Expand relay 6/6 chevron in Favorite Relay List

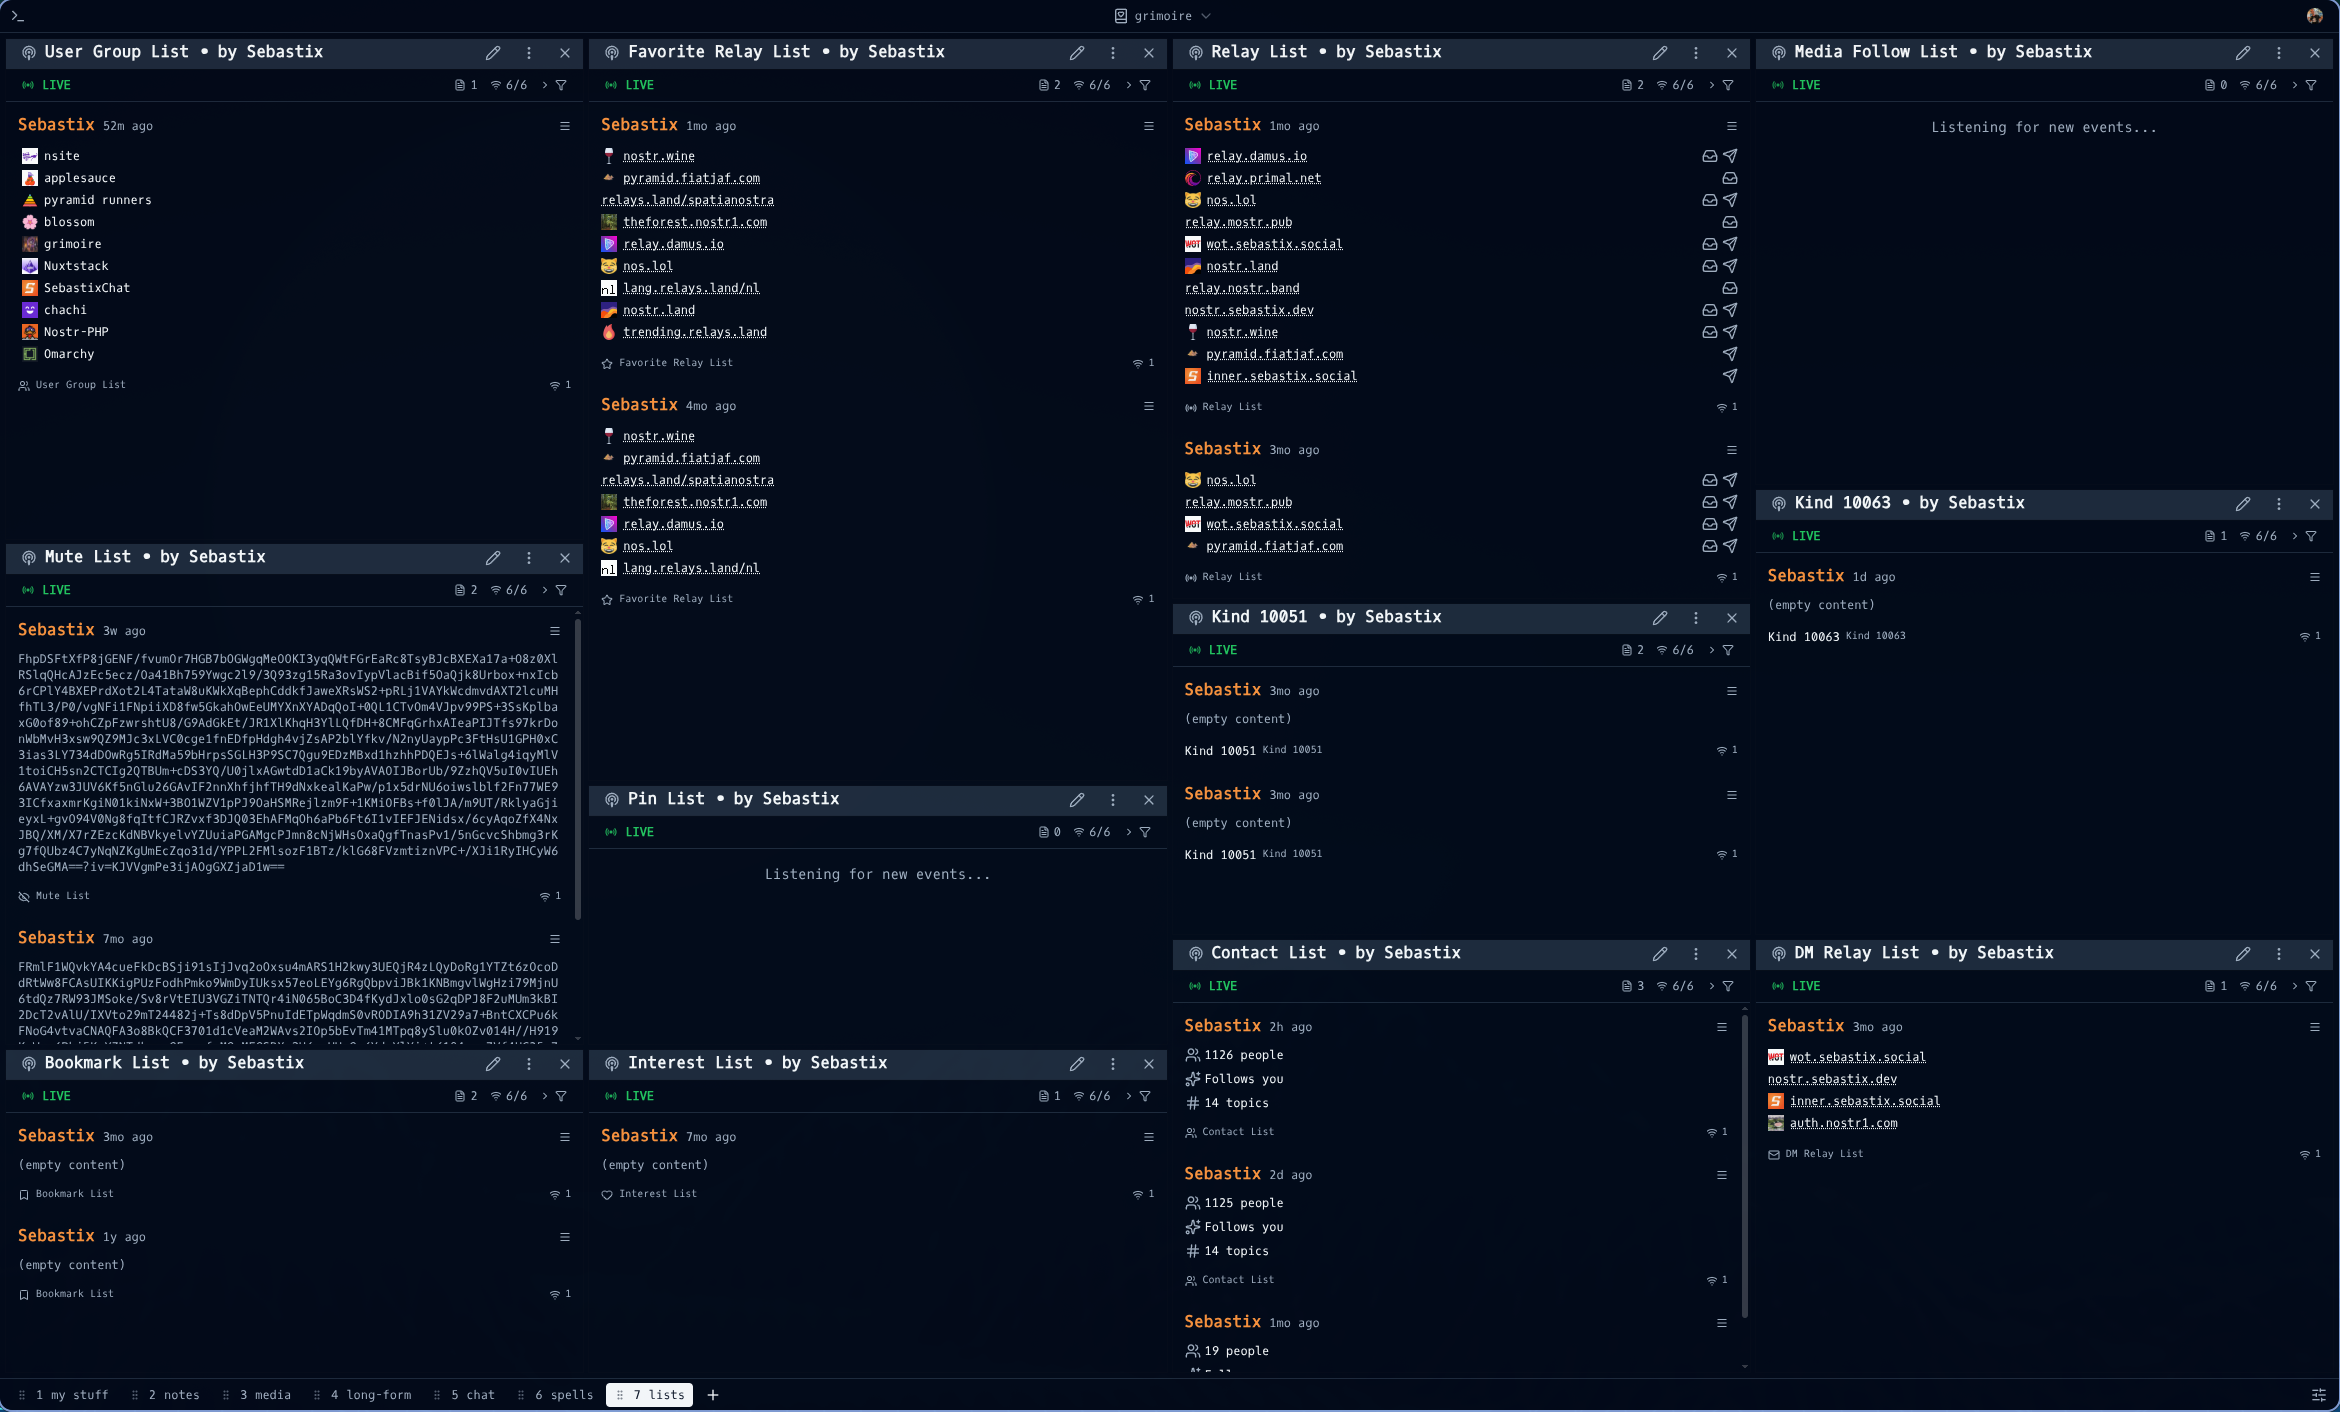(1129, 85)
